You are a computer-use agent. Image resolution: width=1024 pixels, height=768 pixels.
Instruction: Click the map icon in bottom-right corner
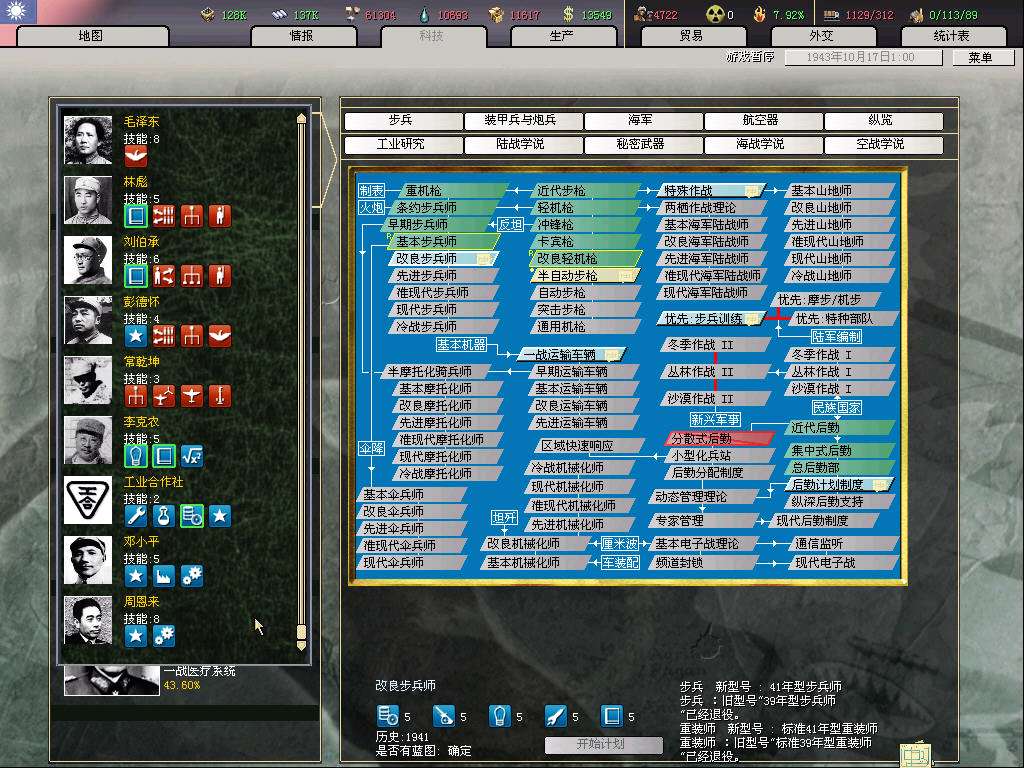click(915, 755)
